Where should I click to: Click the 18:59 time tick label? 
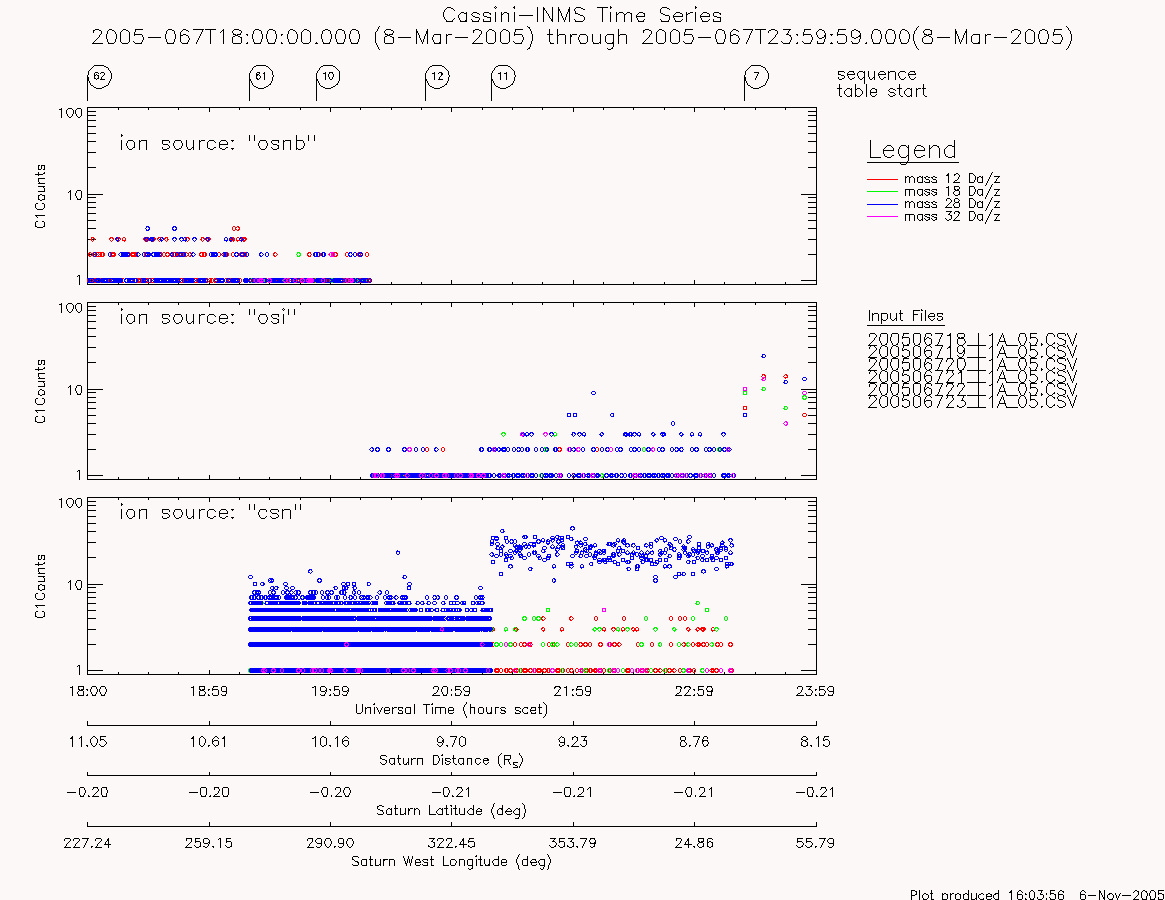209,691
